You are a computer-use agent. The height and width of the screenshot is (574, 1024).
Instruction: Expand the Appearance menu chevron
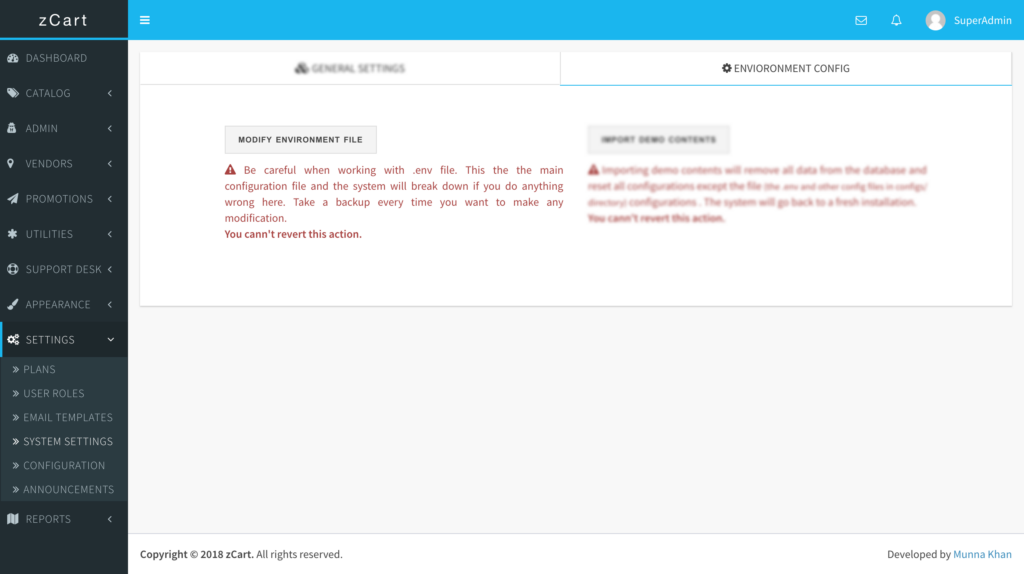(110, 305)
